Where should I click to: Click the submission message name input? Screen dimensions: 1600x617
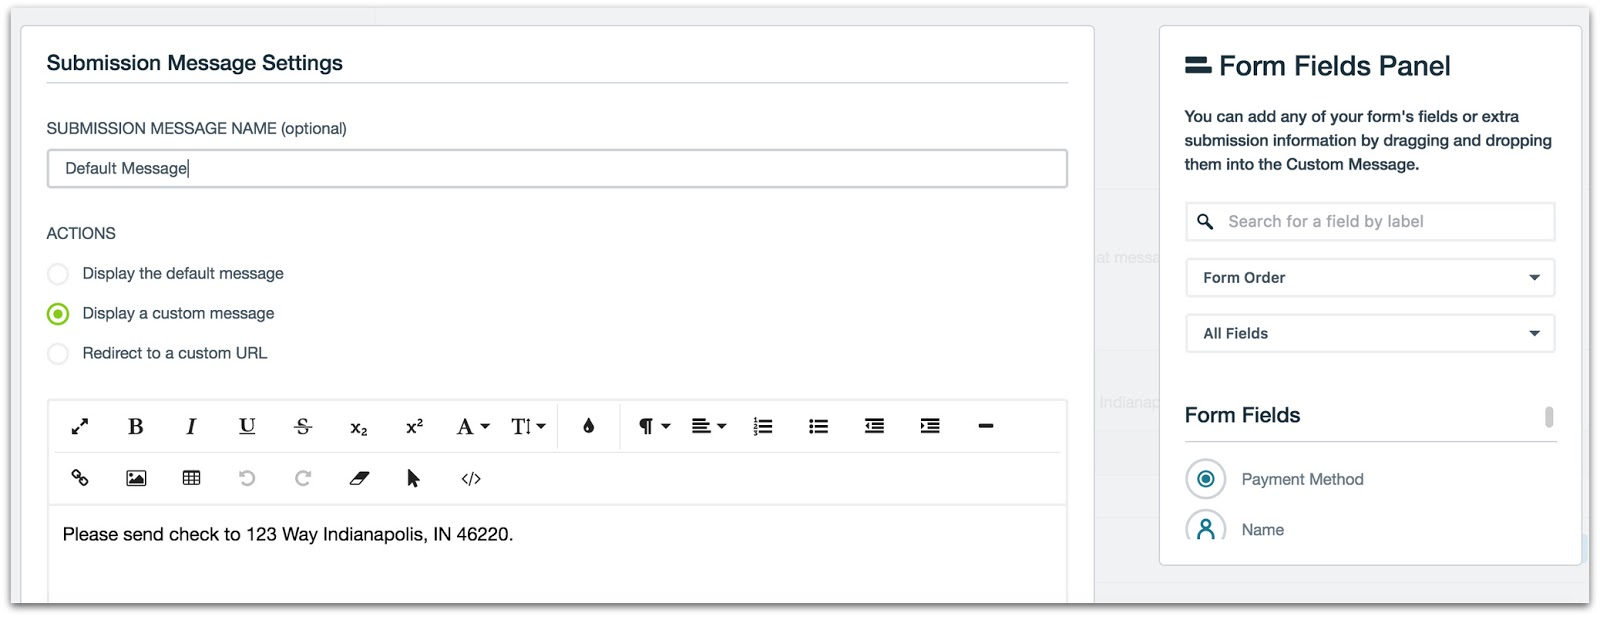tap(556, 169)
